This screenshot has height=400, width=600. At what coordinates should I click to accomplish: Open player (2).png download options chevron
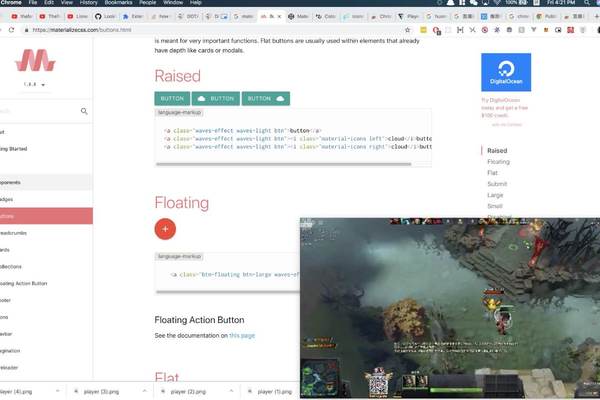(232, 391)
